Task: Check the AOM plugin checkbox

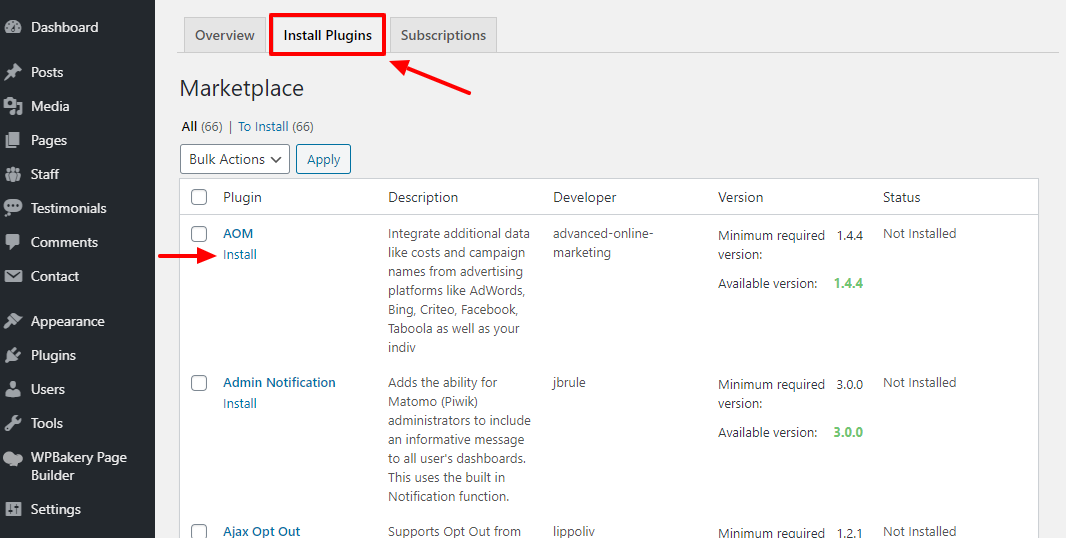Action: pyautogui.click(x=199, y=234)
